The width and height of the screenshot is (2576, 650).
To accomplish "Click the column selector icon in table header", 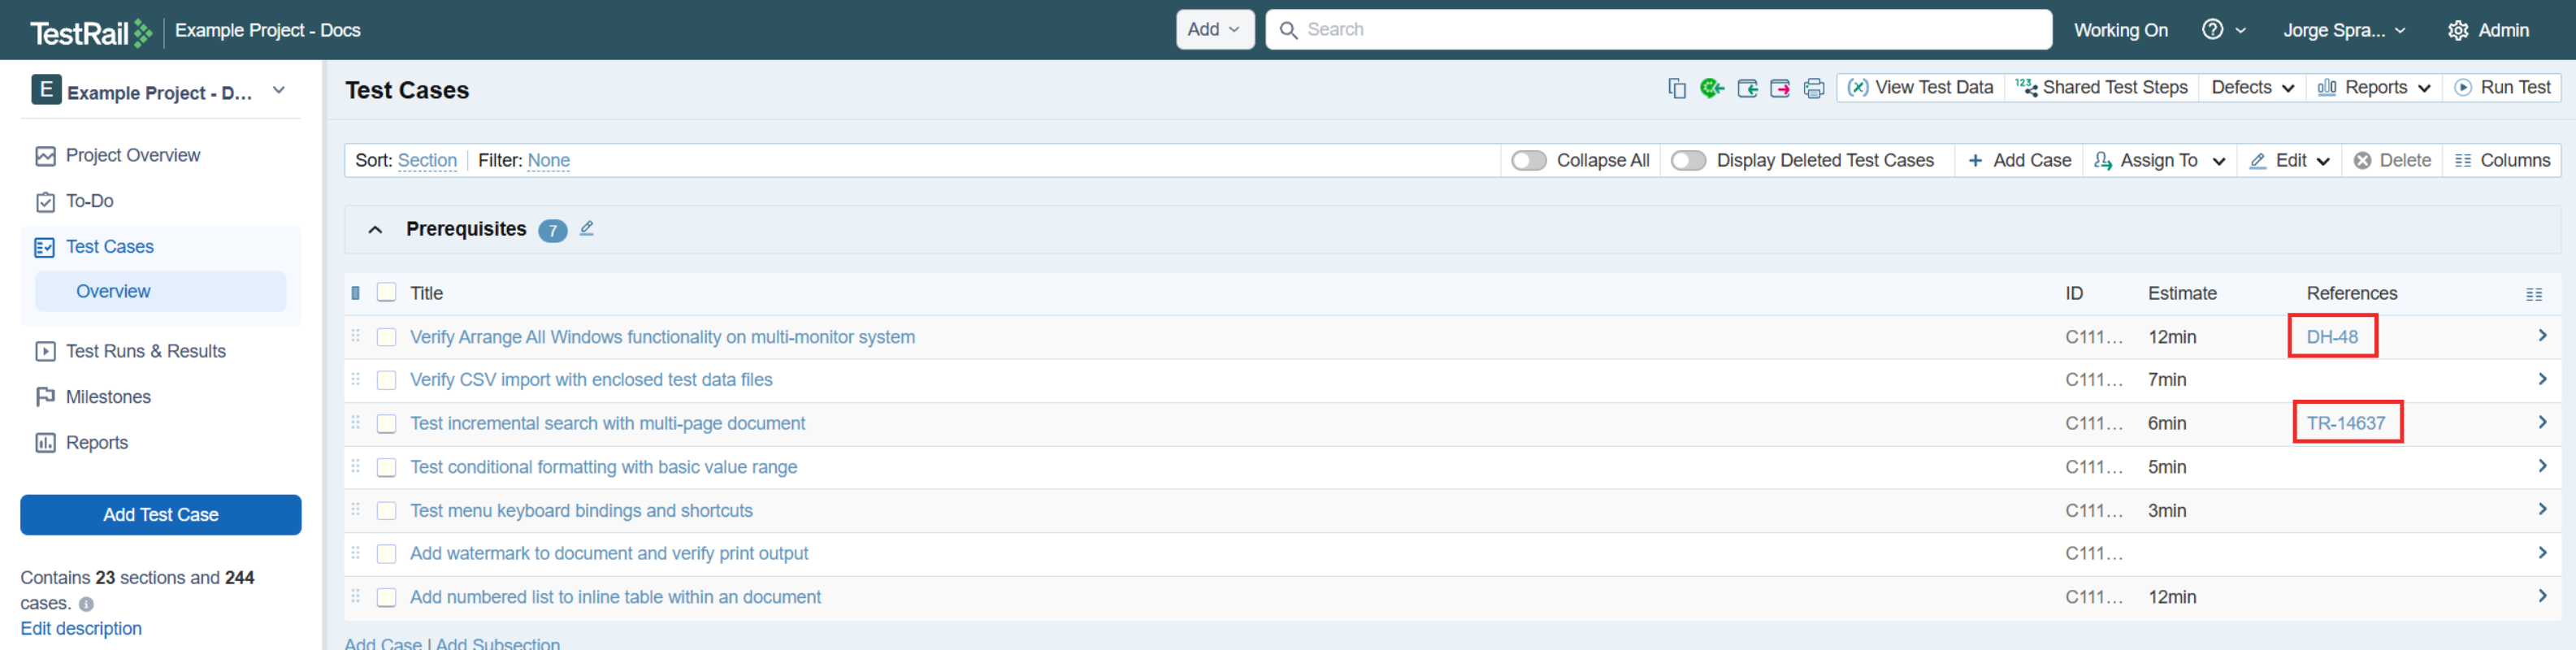I will [2533, 294].
